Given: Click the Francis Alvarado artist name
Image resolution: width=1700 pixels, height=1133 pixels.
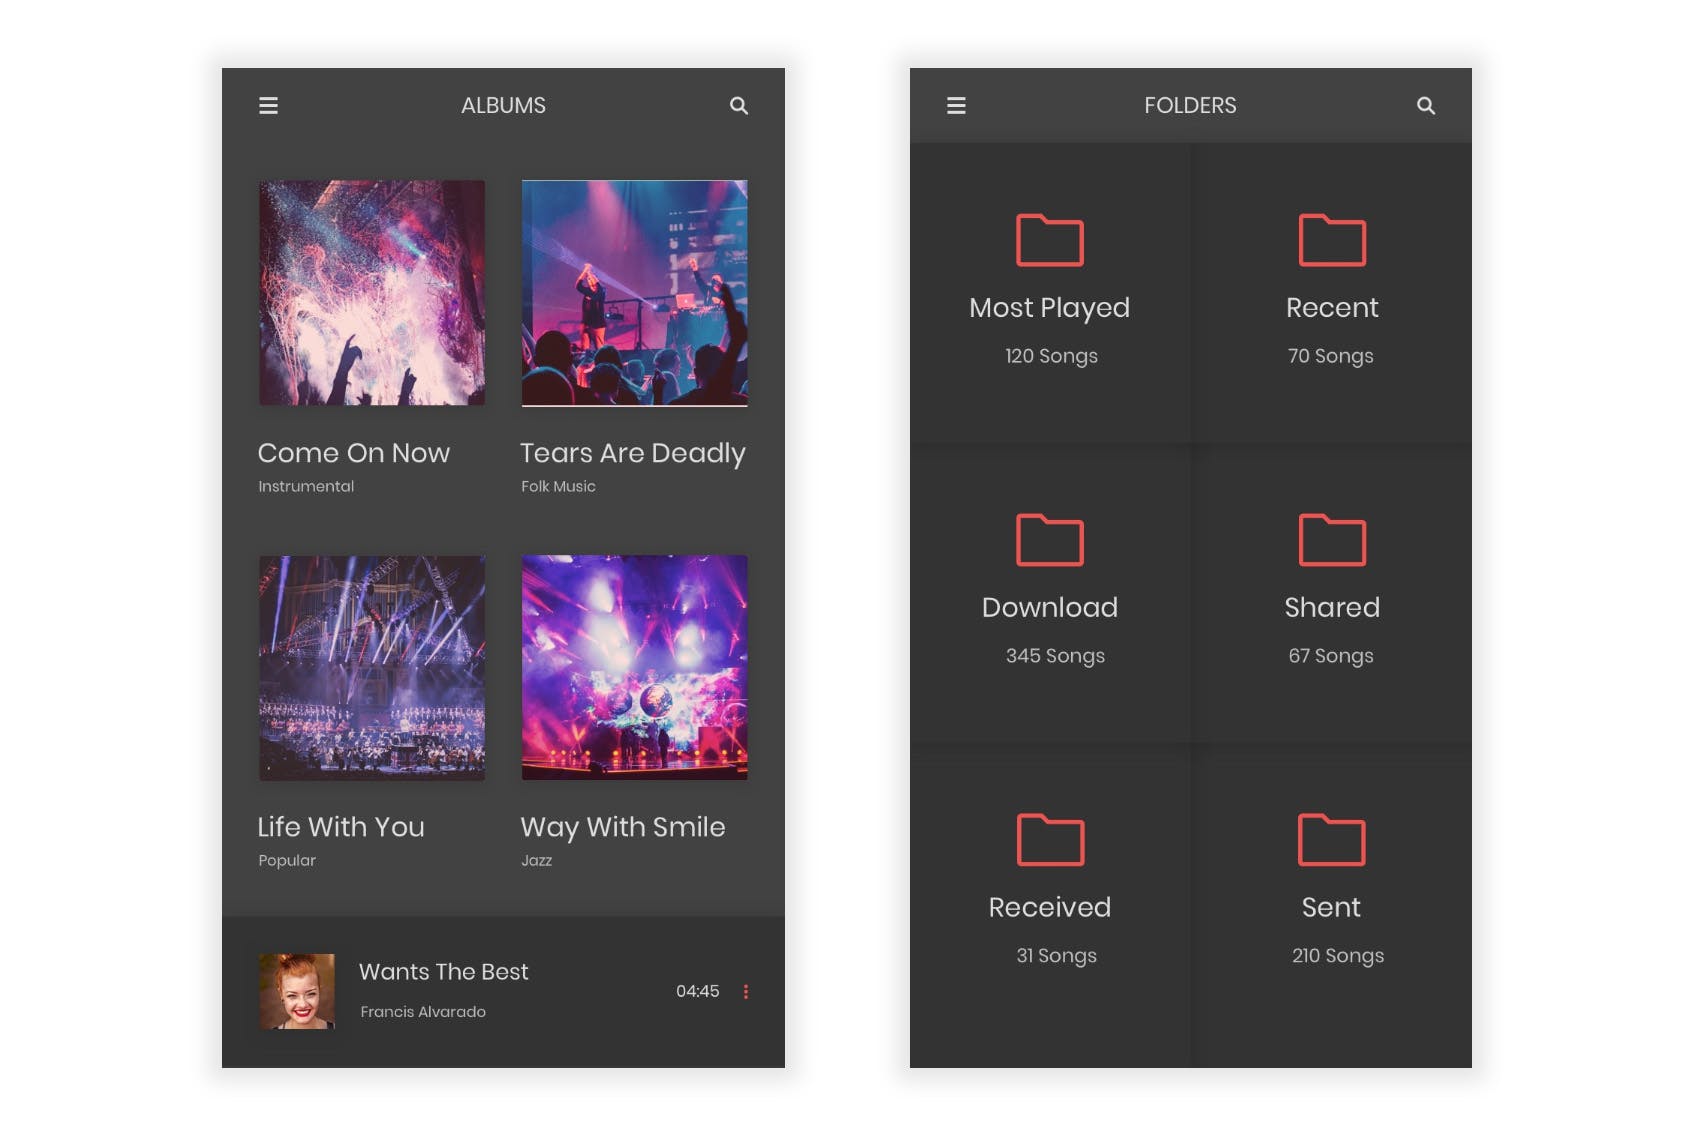Looking at the screenshot, I should click(x=423, y=1012).
